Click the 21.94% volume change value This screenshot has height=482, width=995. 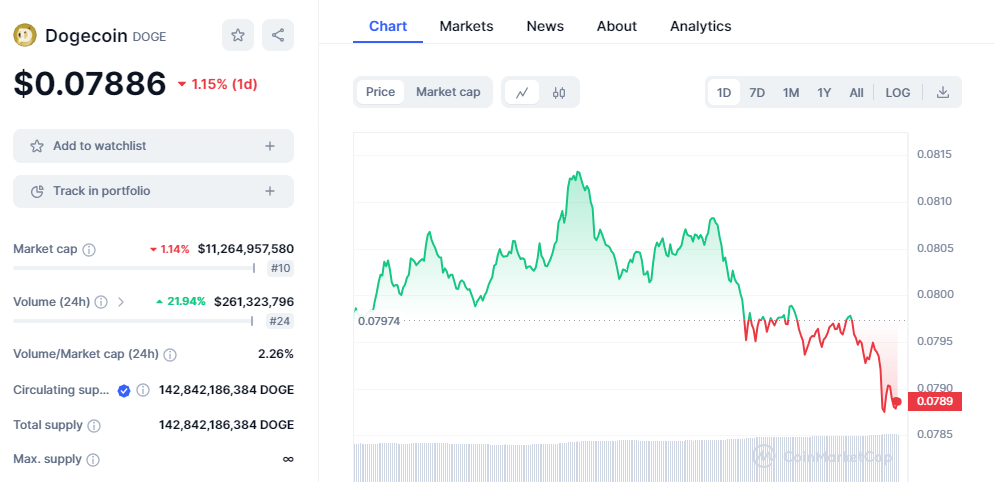(x=180, y=301)
